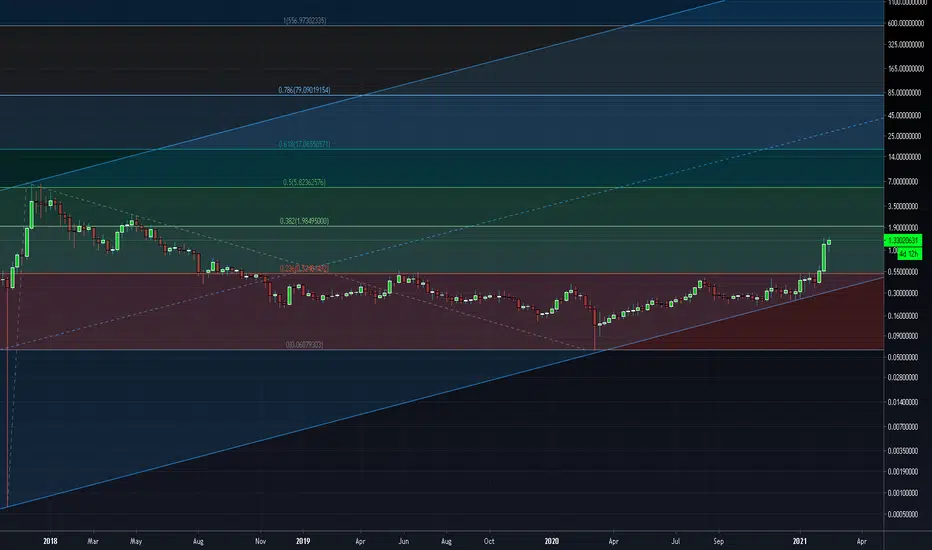Click the 85.00000000 price scale label

(904, 93)
